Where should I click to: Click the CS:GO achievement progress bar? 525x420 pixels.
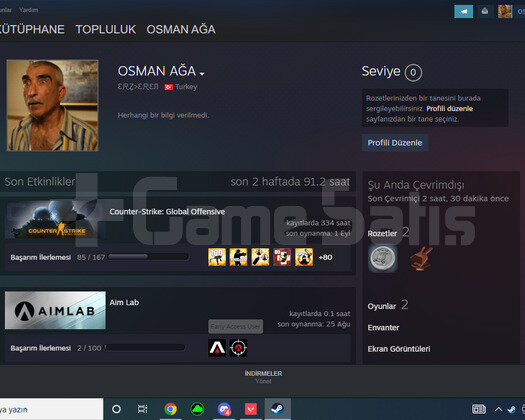tap(148, 257)
